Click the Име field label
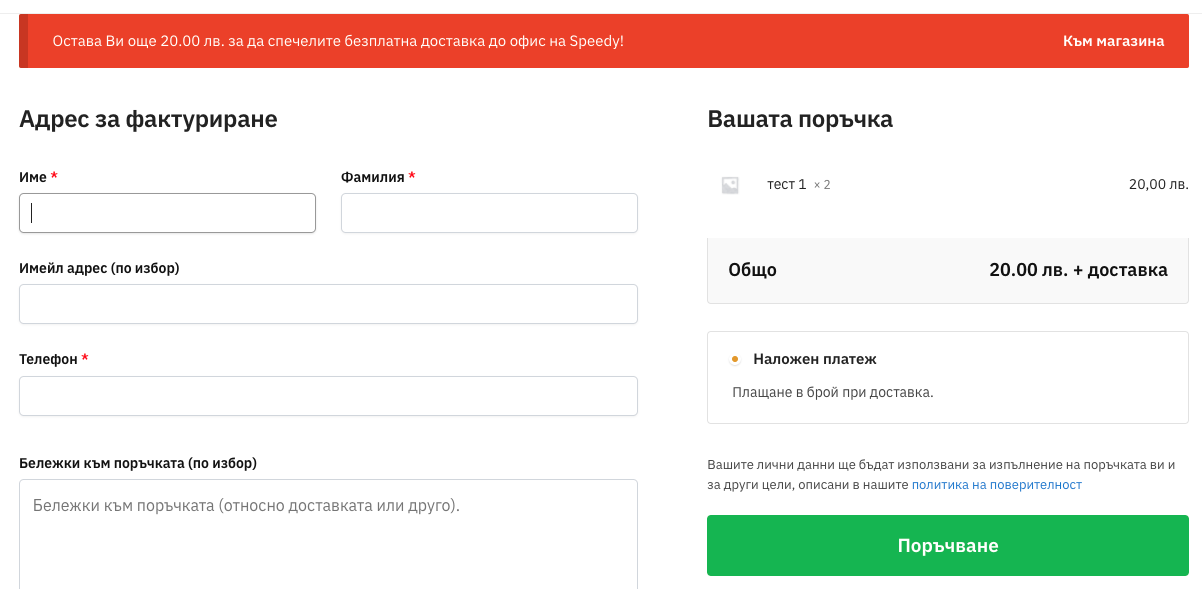Image resolution: width=1202 pixels, height=589 pixels. tap(33, 177)
